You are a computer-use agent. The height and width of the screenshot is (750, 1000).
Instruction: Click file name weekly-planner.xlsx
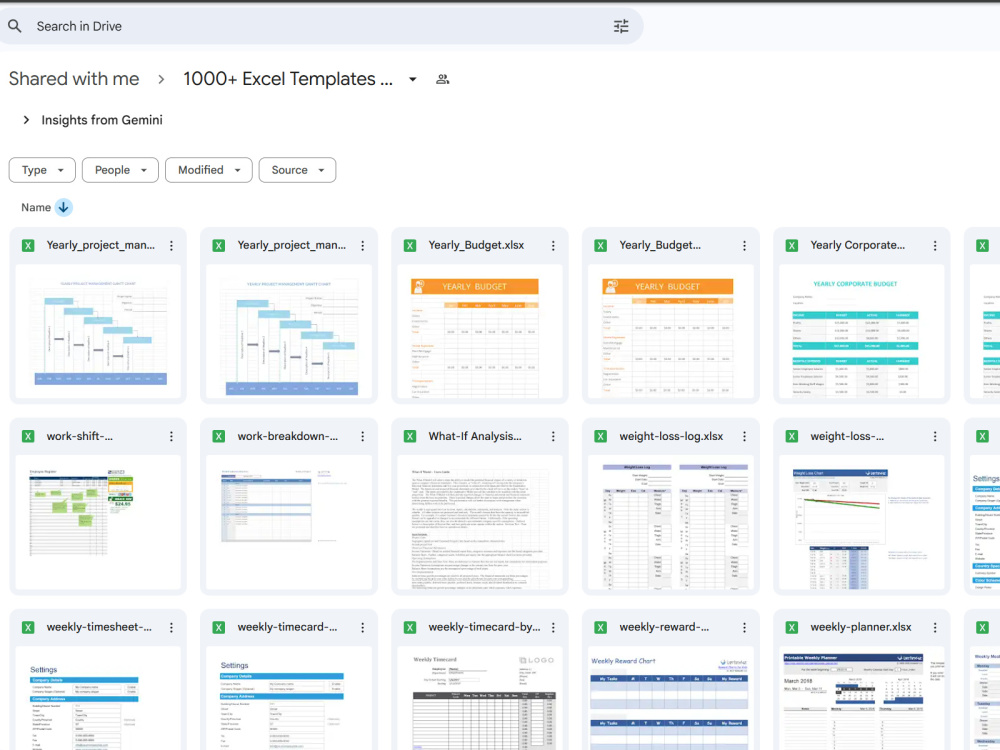click(861, 627)
